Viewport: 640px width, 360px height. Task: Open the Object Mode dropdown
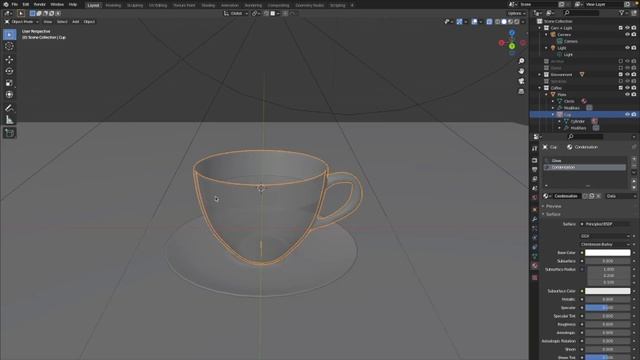(x=21, y=22)
